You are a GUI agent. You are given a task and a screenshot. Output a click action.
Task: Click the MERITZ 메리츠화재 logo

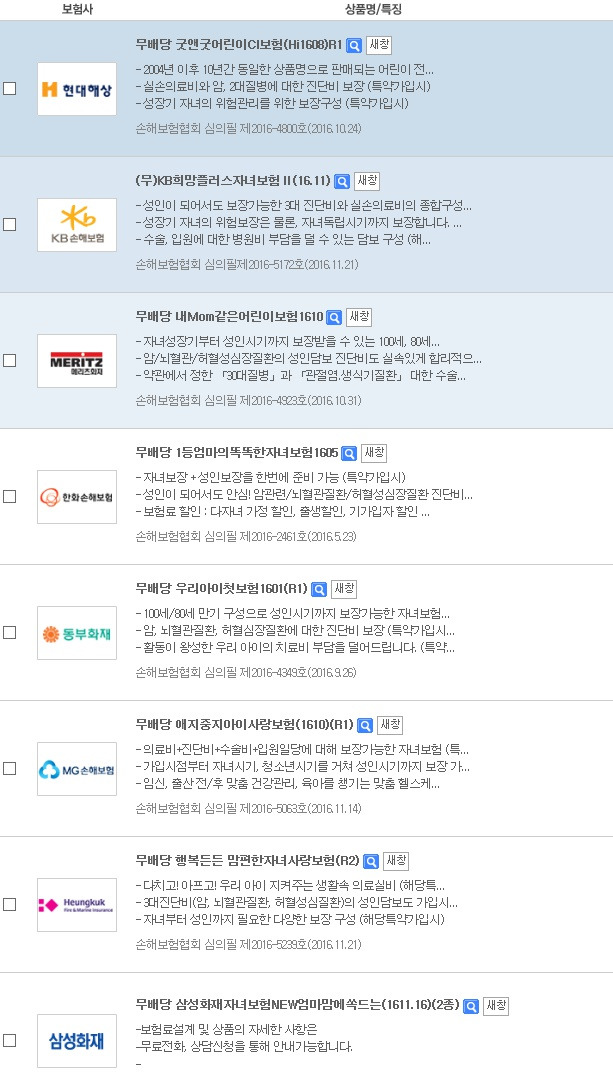click(x=77, y=361)
